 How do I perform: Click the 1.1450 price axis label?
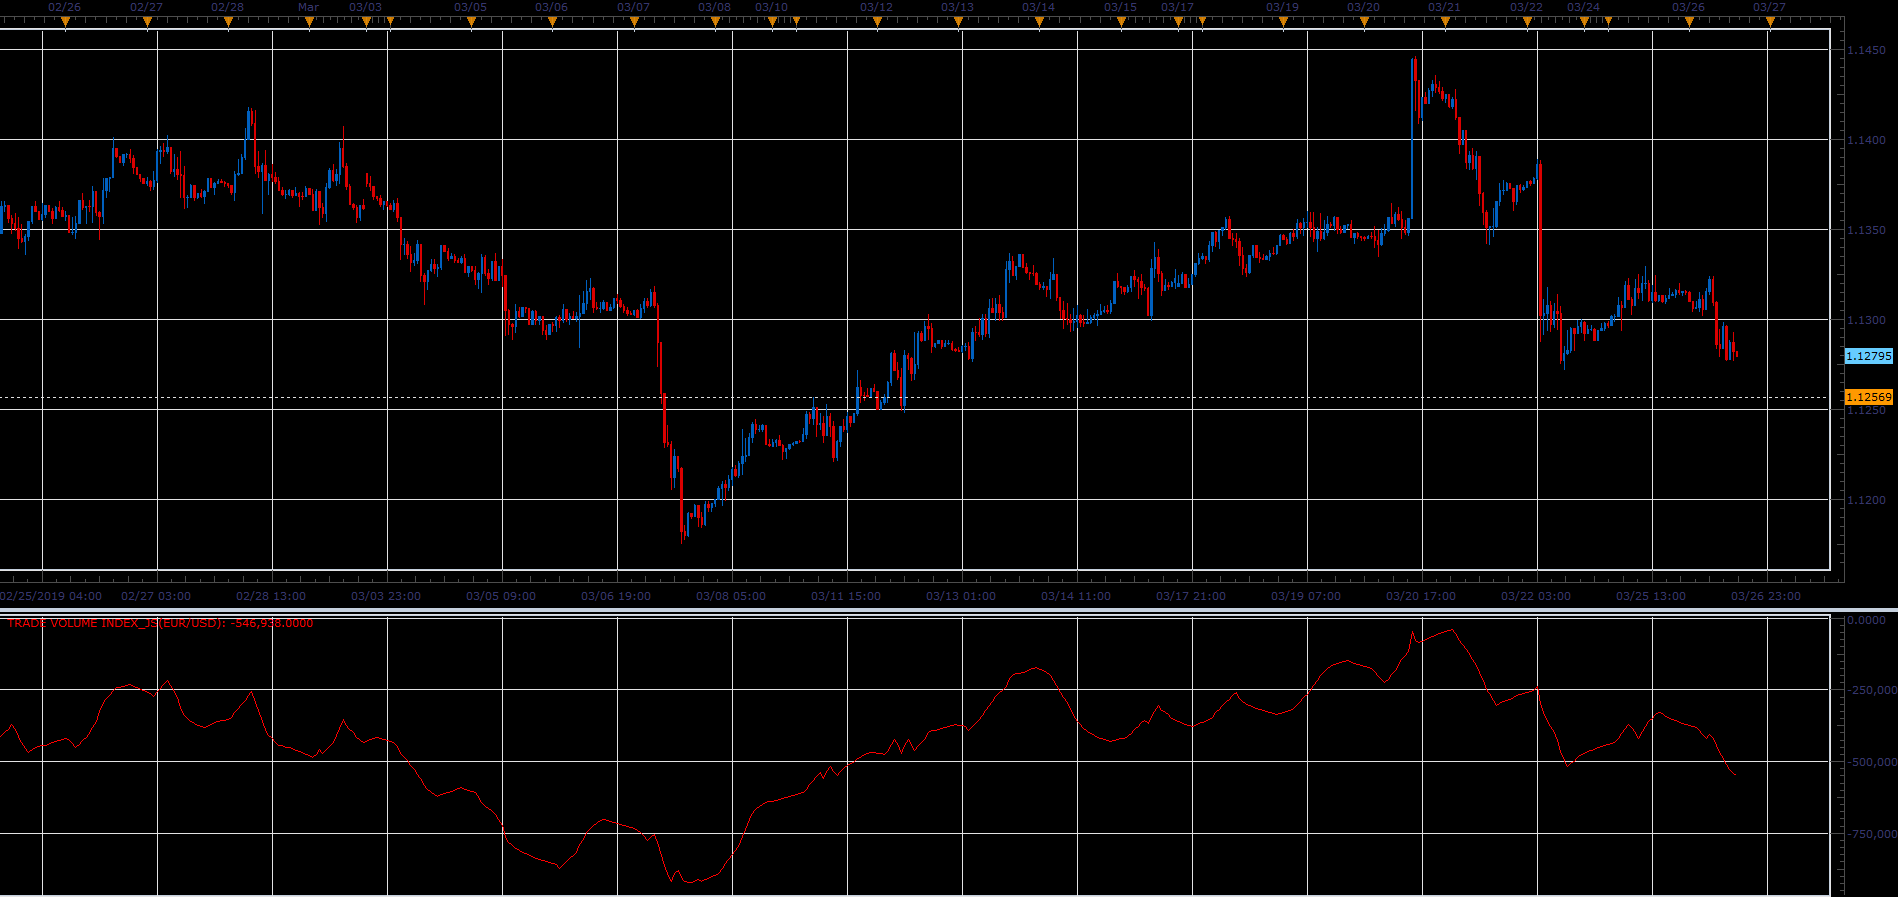click(x=1866, y=50)
